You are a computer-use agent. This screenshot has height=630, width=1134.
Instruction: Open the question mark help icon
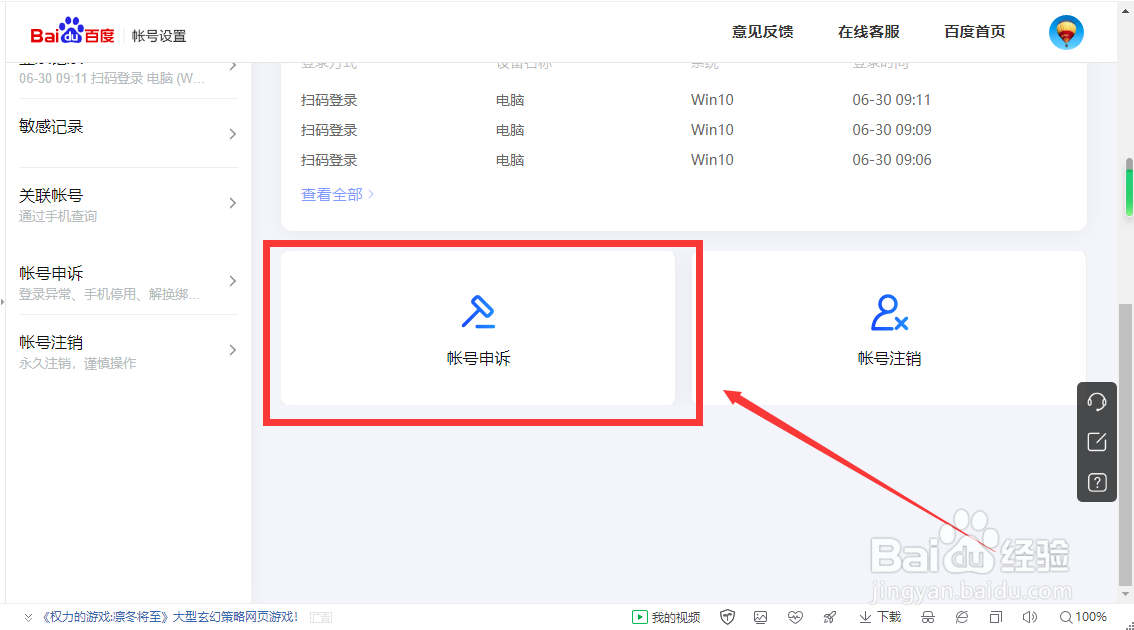point(1096,482)
